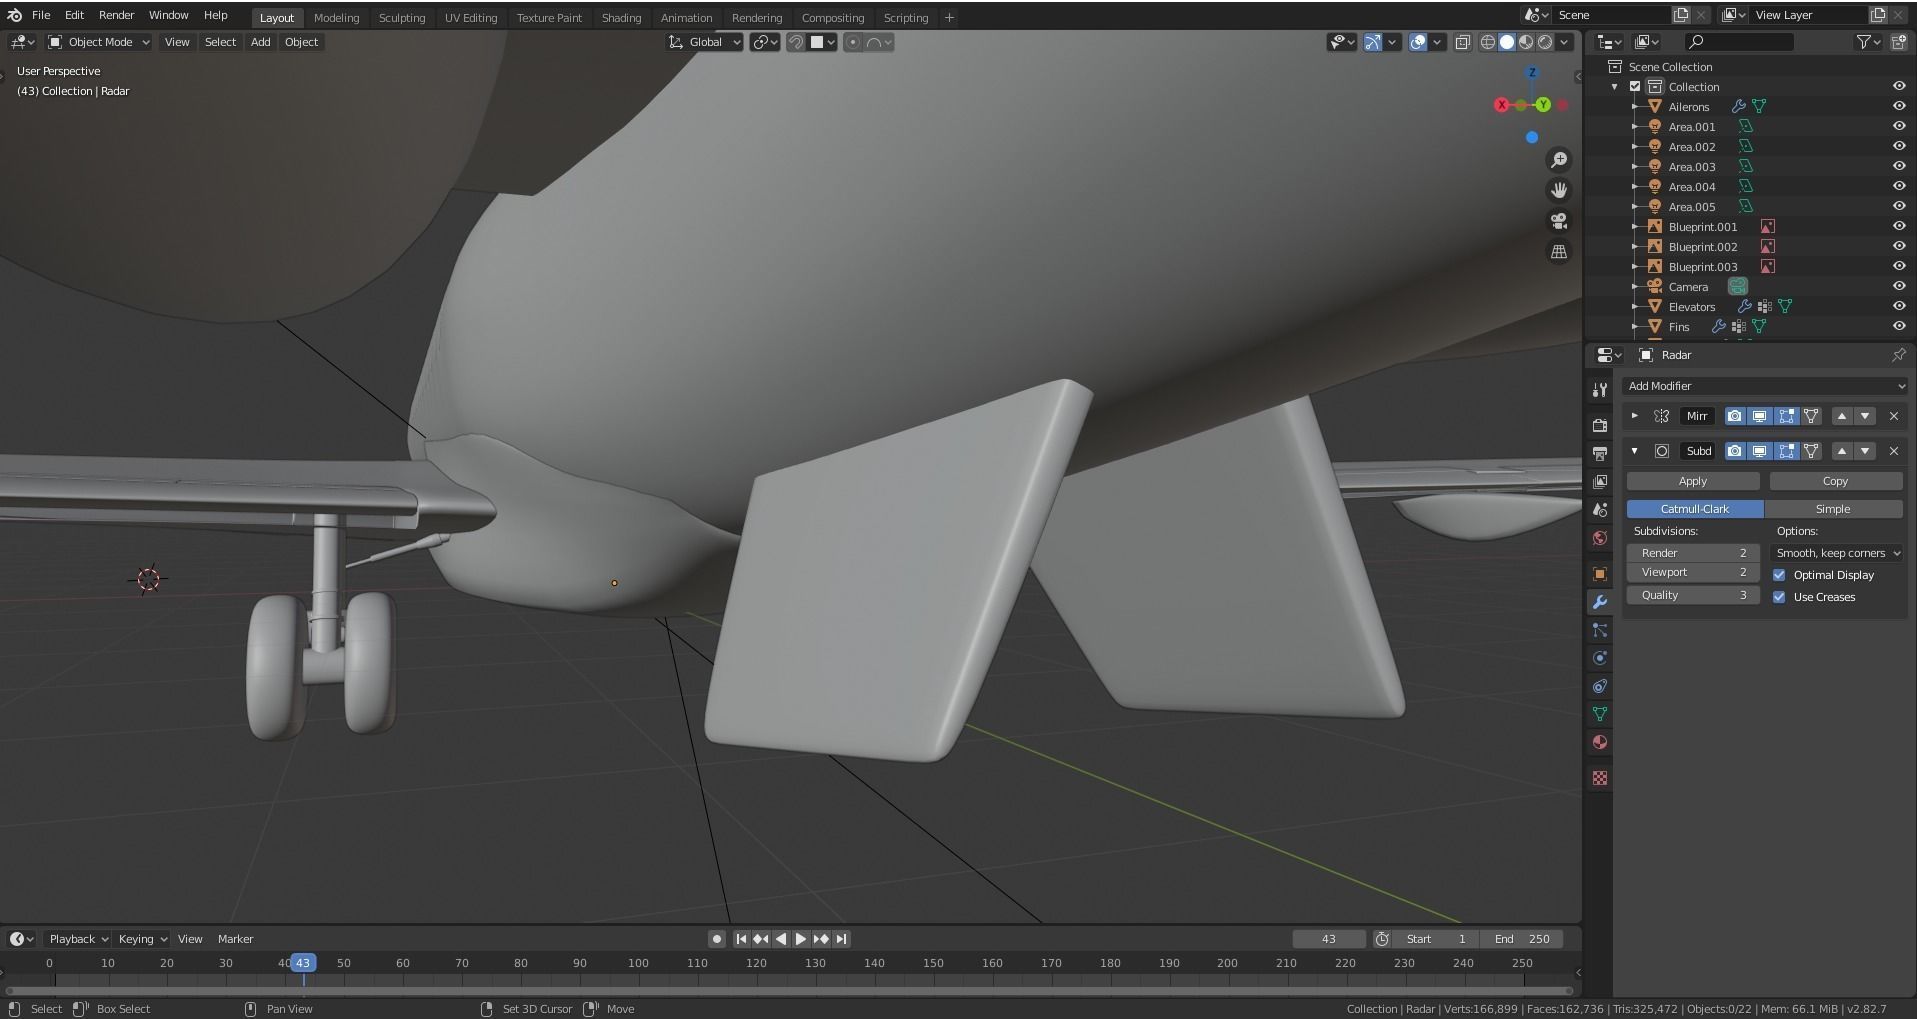Open the Object properties tab
Image resolution: width=1917 pixels, height=1019 pixels.
pyautogui.click(x=1600, y=574)
